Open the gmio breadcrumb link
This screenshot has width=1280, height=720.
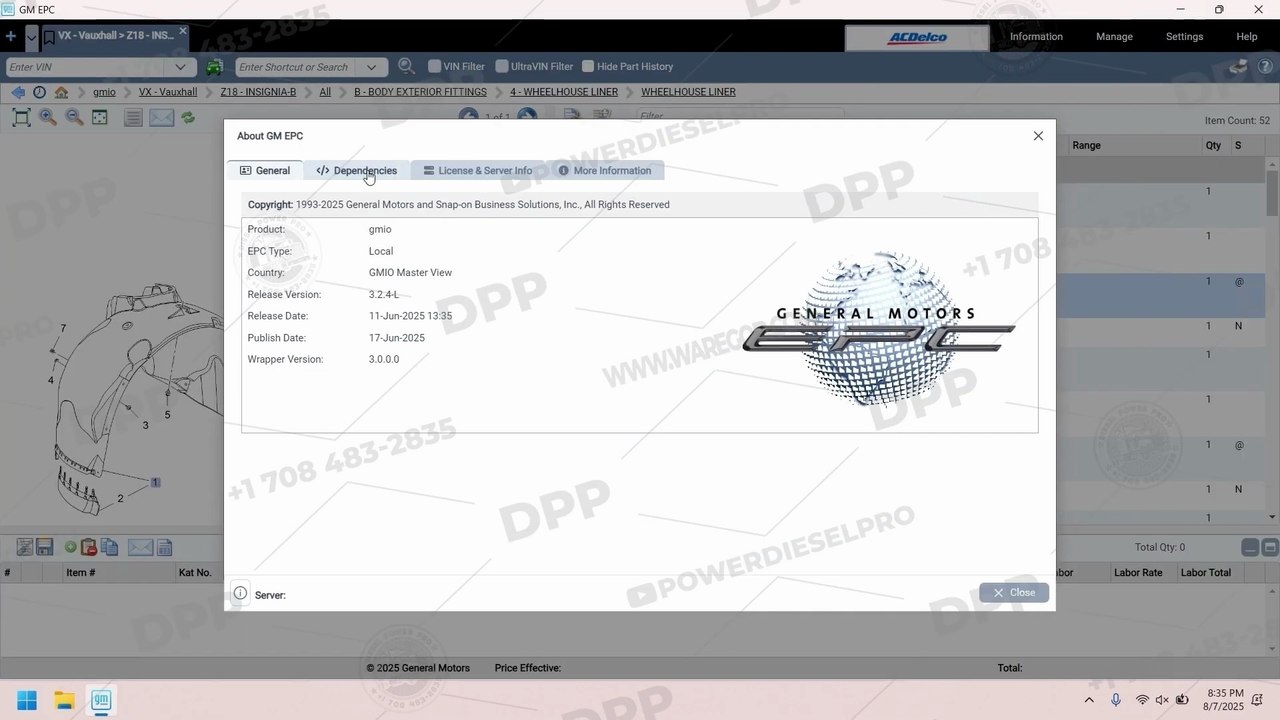(x=104, y=92)
